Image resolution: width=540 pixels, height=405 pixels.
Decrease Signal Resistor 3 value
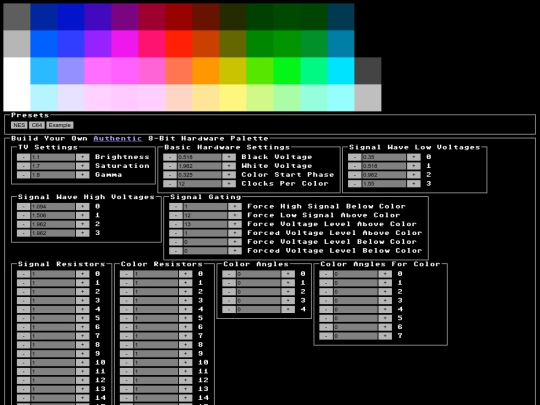point(23,301)
